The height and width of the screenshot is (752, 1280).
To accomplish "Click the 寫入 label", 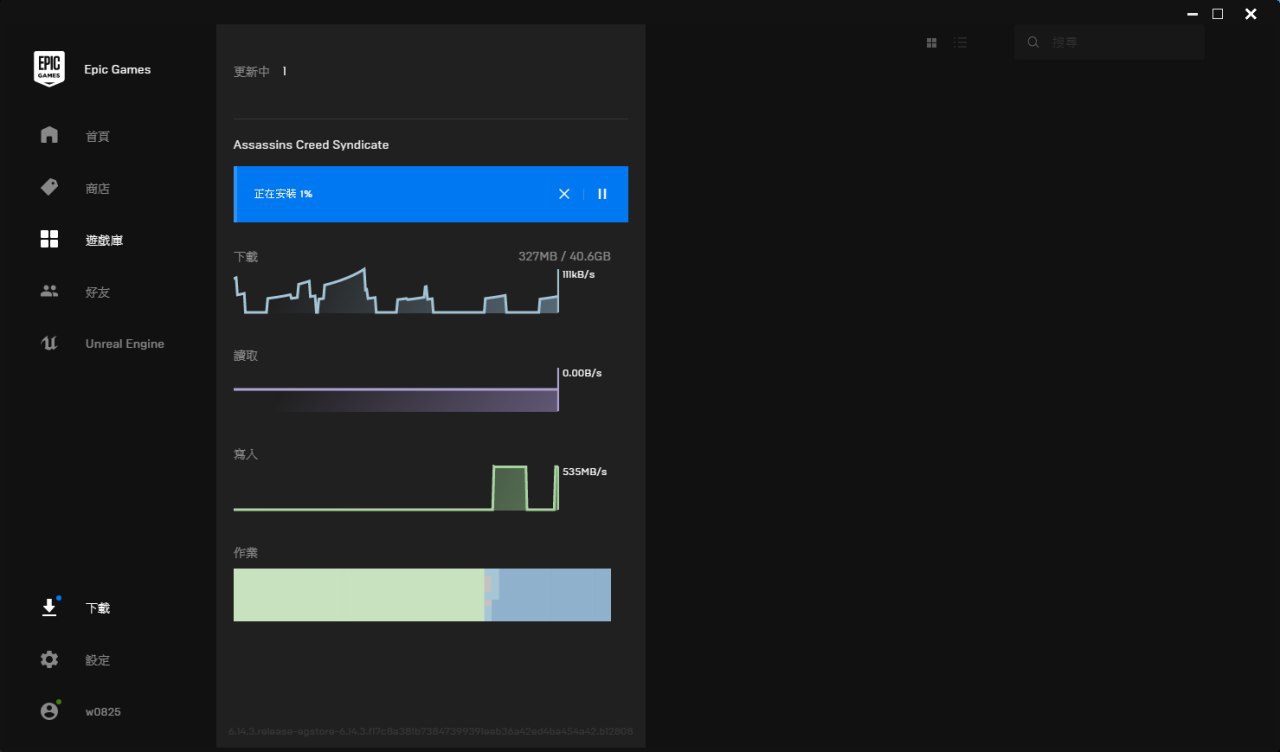I will (x=246, y=455).
